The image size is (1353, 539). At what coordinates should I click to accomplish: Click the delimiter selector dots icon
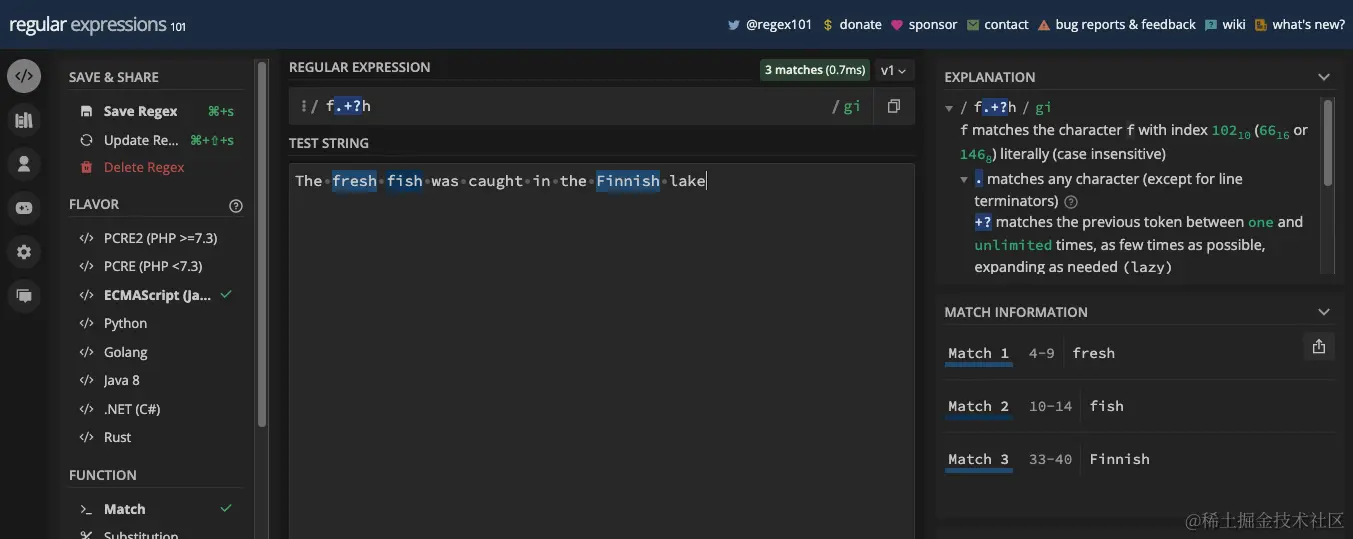pyautogui.click(x=303, y=106)
